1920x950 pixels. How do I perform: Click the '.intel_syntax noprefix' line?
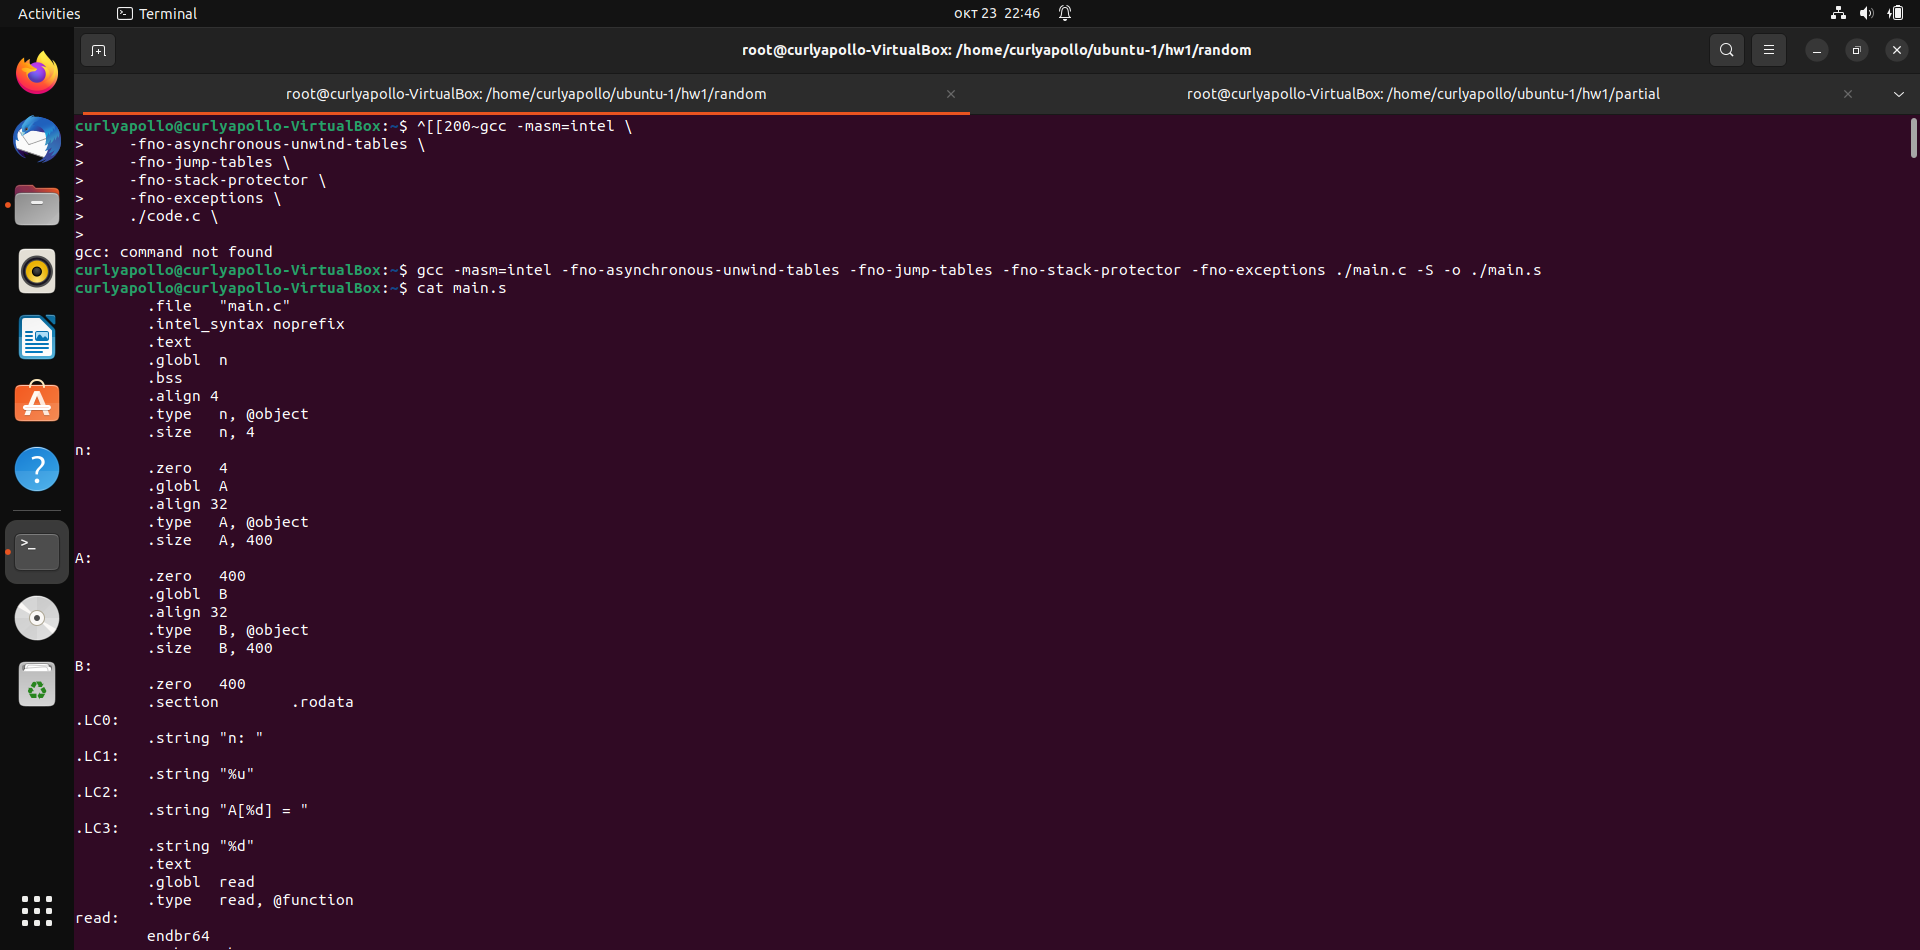[246, 324]
